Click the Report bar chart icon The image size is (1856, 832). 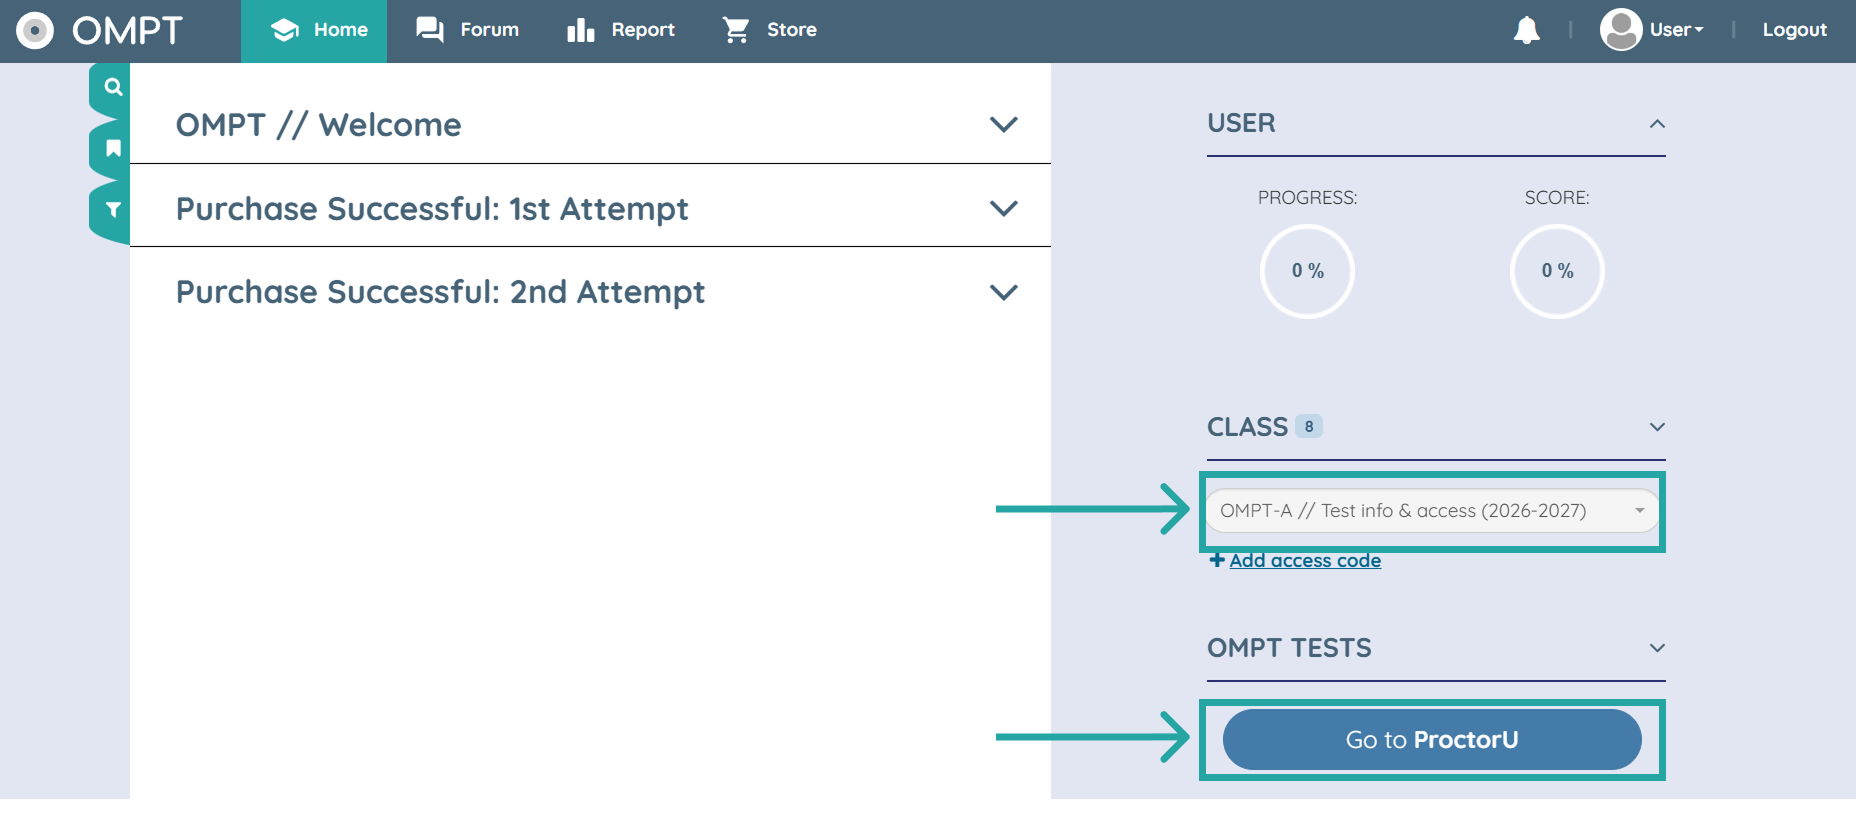coord(580,29)
